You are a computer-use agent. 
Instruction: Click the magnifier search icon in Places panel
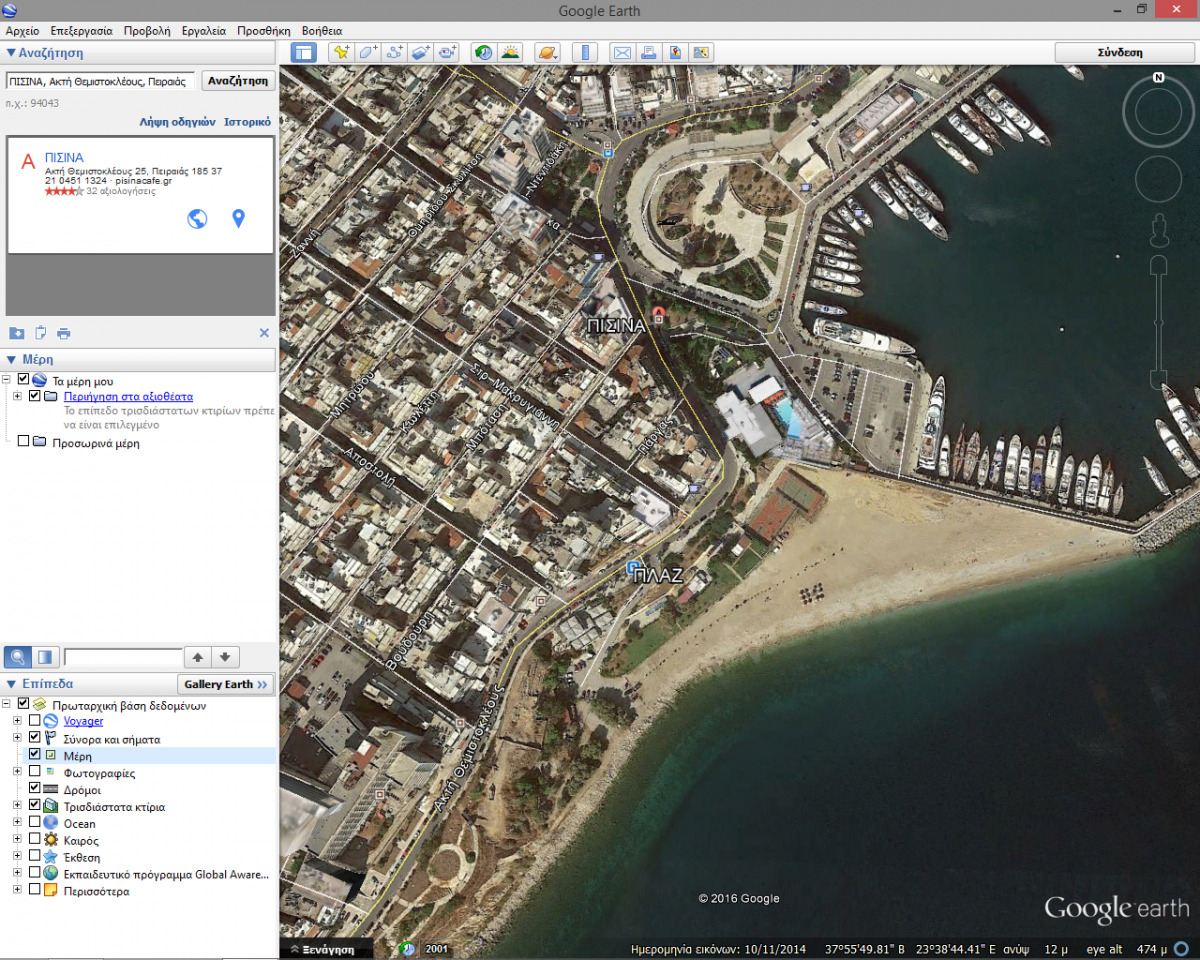(x=18, y=657)
